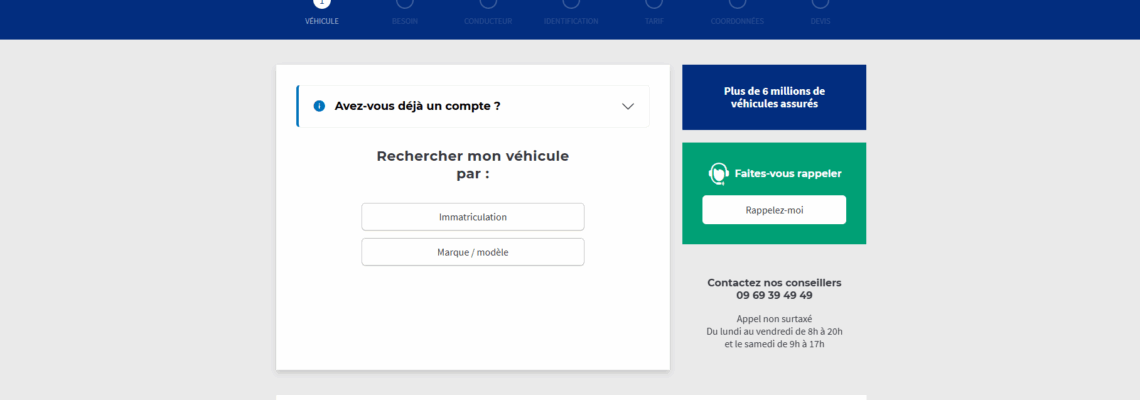Go to the Devis step label
The height and width of the screenshot is (400, 1140).
(x=820, y=21)
